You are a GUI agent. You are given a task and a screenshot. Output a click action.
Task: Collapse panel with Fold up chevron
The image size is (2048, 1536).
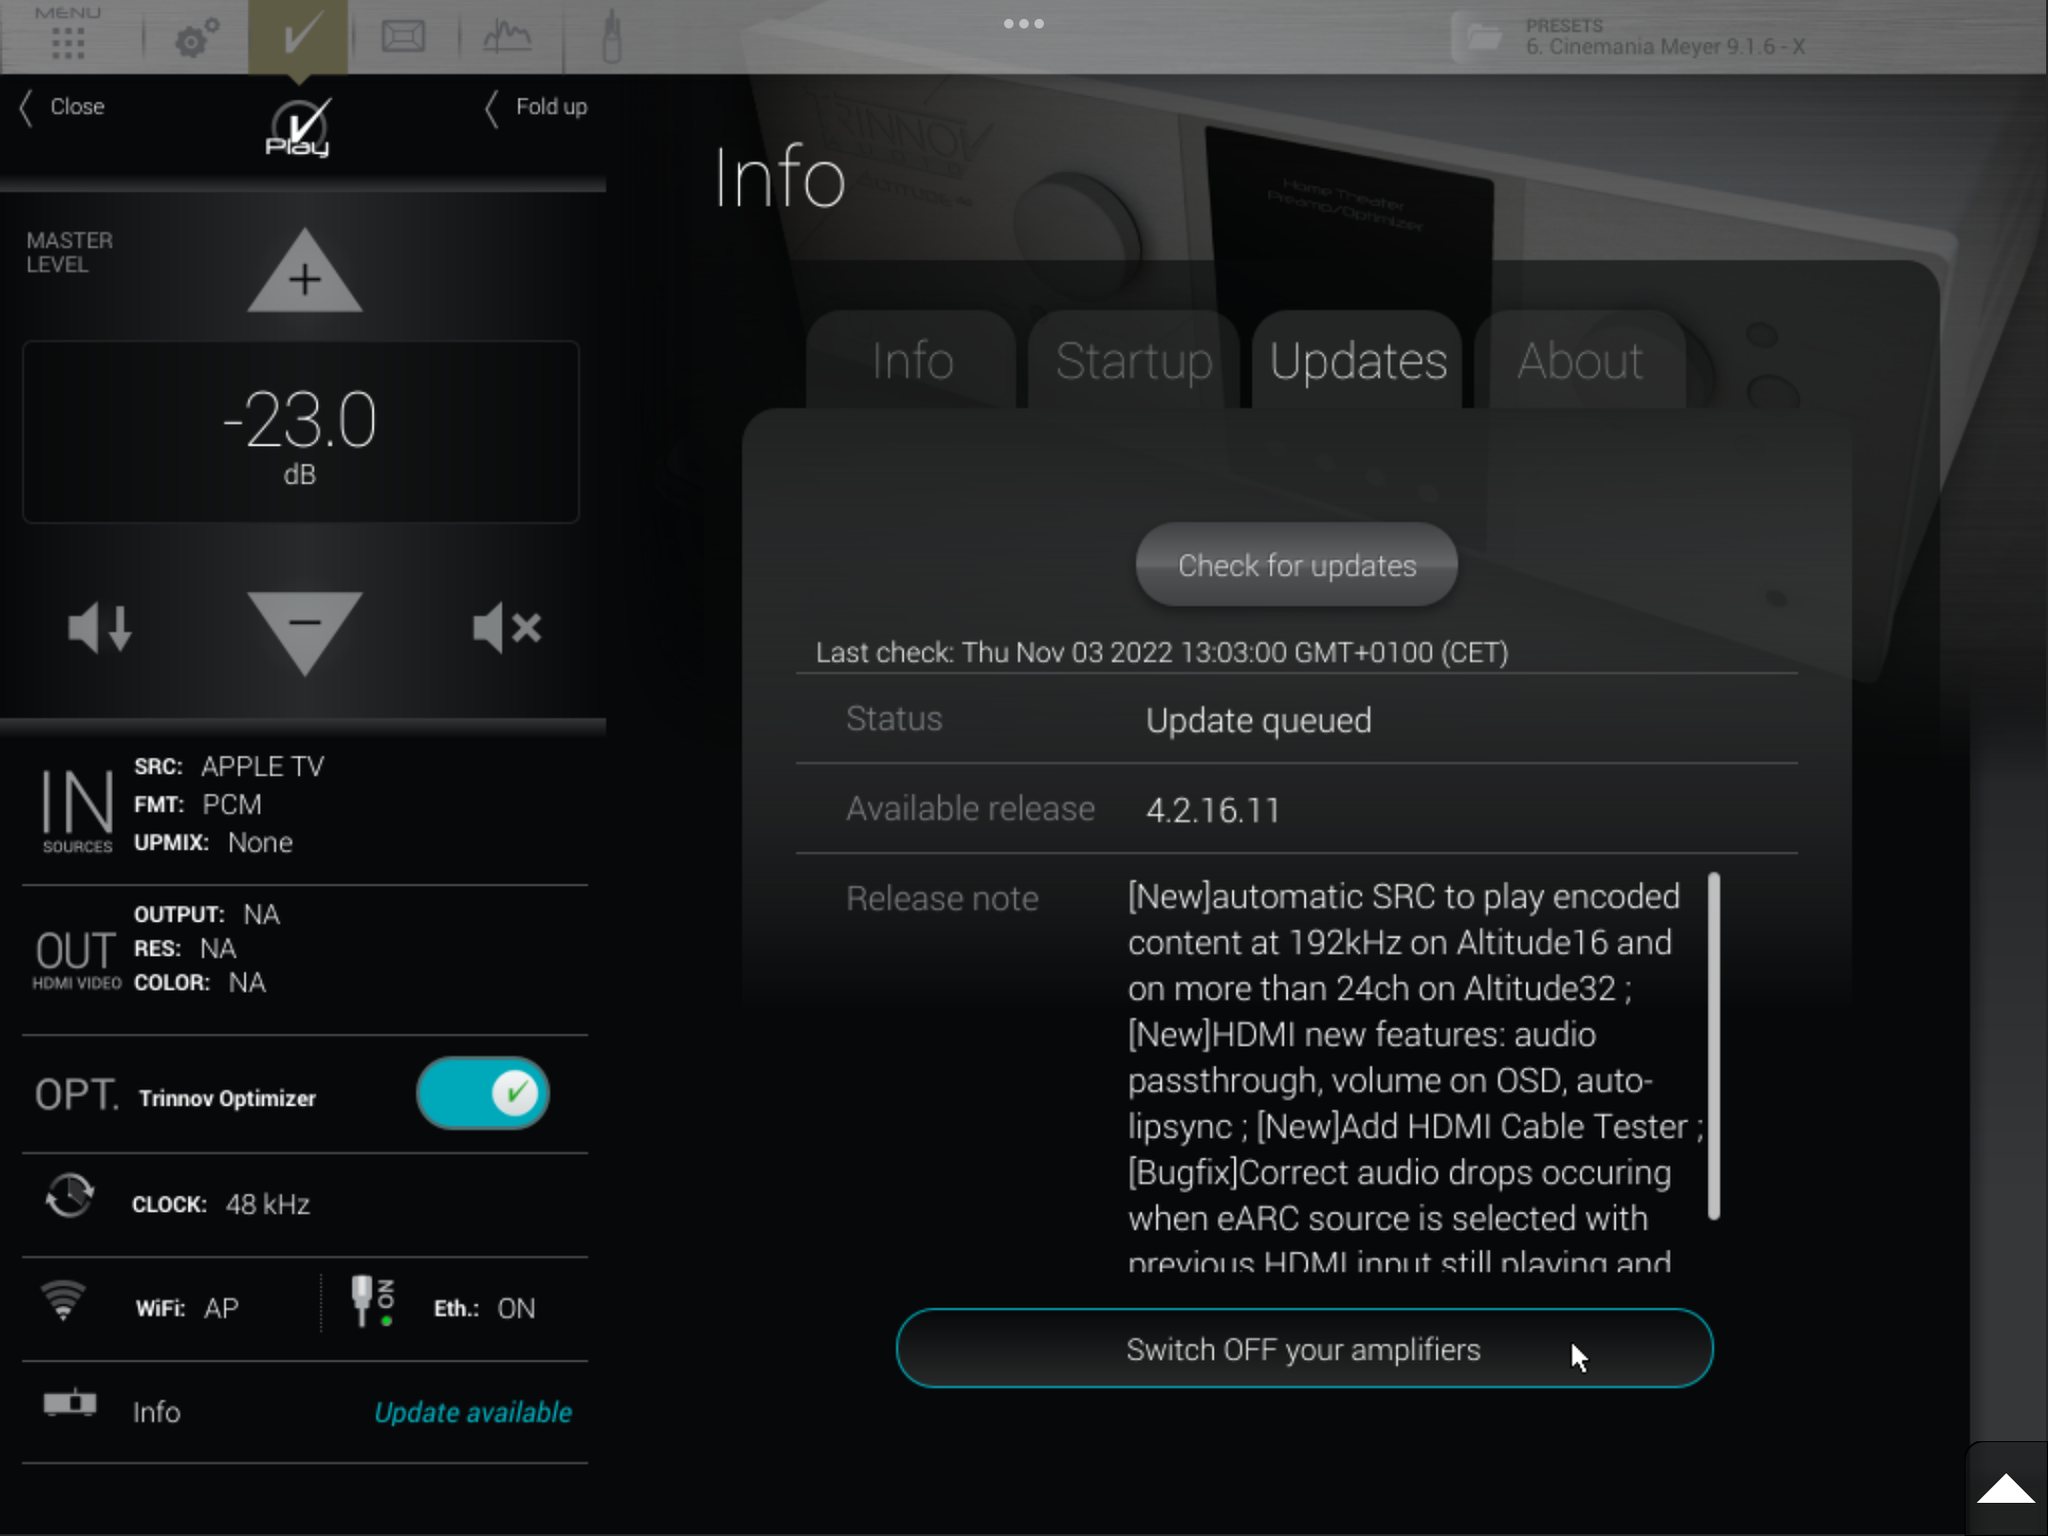tap(535, 107)
